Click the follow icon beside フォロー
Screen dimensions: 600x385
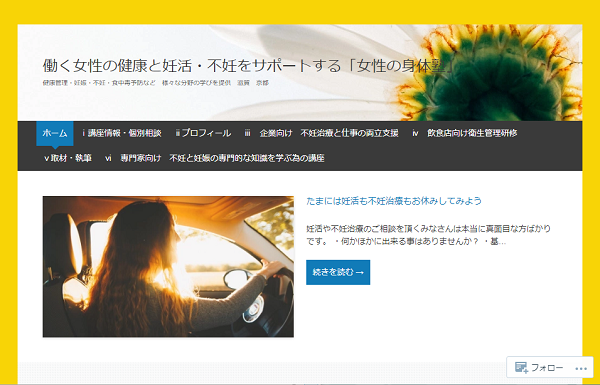click(521, 368)
